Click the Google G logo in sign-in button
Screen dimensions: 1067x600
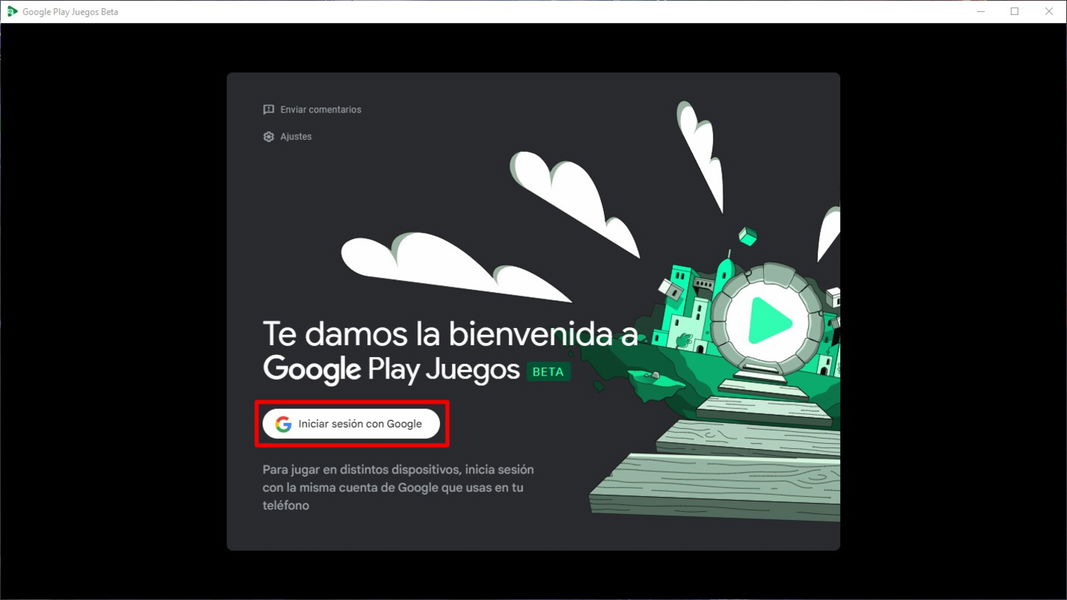(x=283, y=424)
